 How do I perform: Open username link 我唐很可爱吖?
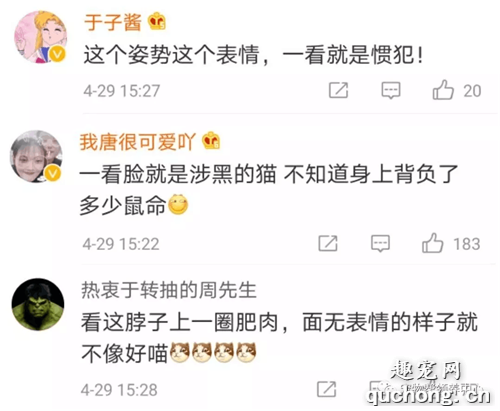(x=137, y=142)
